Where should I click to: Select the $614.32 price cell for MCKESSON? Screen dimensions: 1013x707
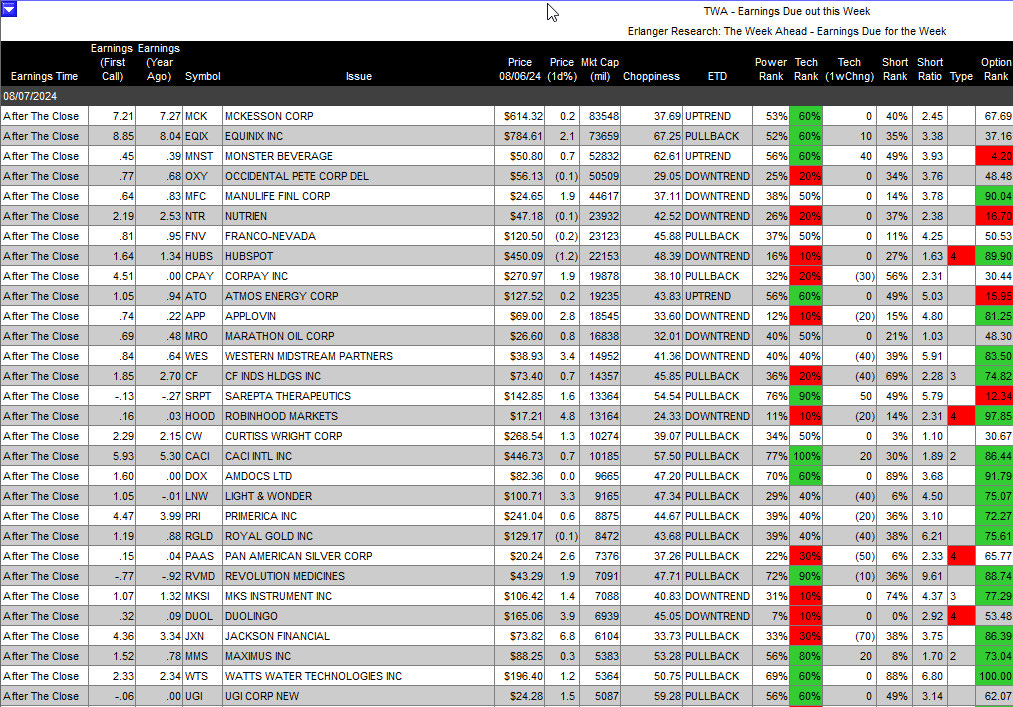click(520, 116)
